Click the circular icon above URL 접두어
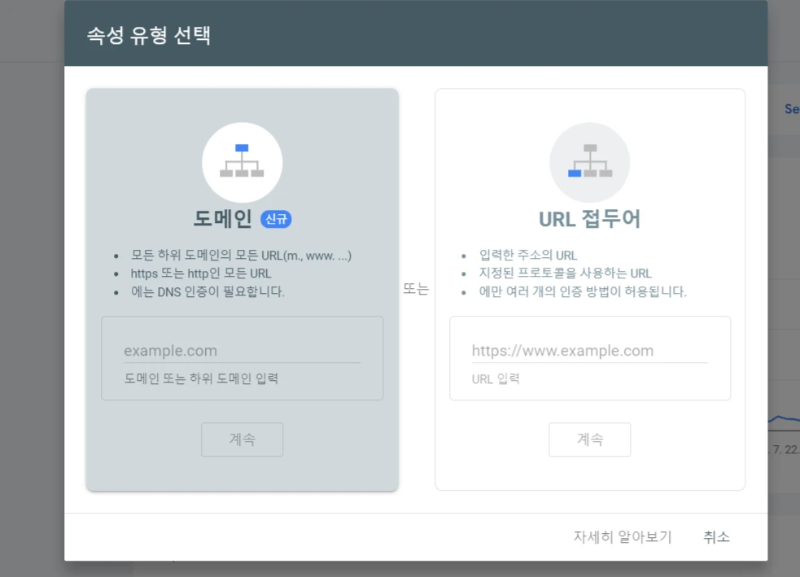Image resolution: width=800 pixels, height=577 pixels. pos(590,160)
